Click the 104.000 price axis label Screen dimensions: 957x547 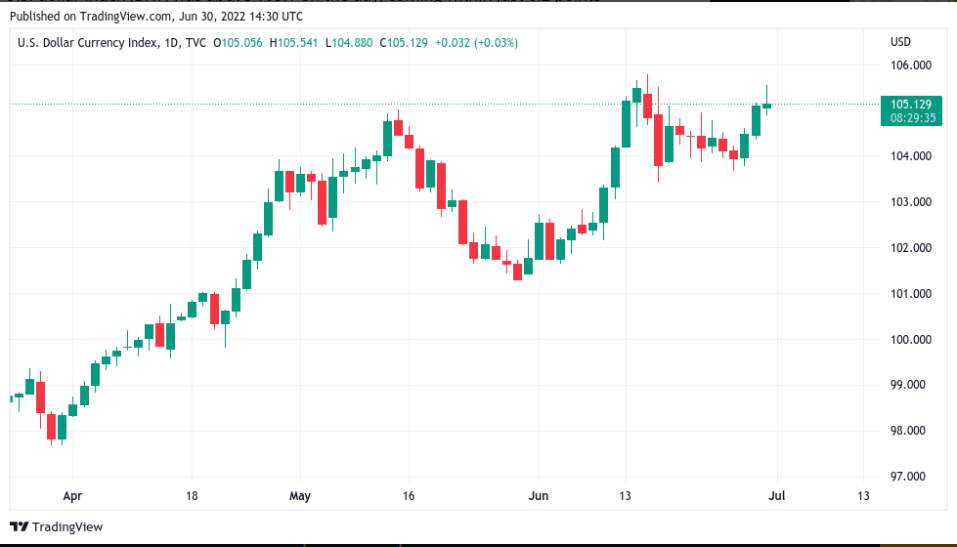(911, 156)
